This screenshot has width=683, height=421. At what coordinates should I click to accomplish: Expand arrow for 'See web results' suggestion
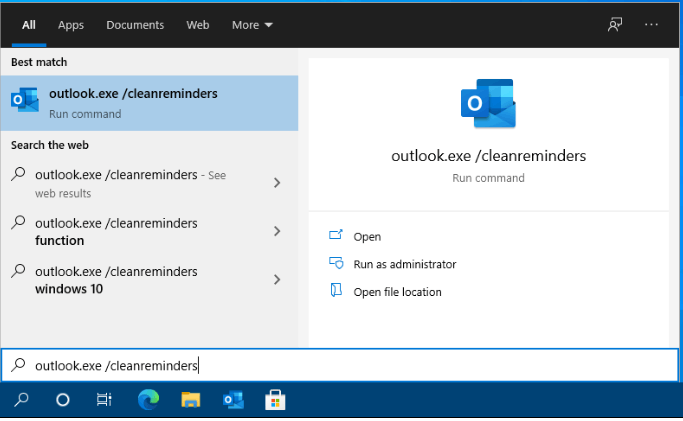(277, 182)
